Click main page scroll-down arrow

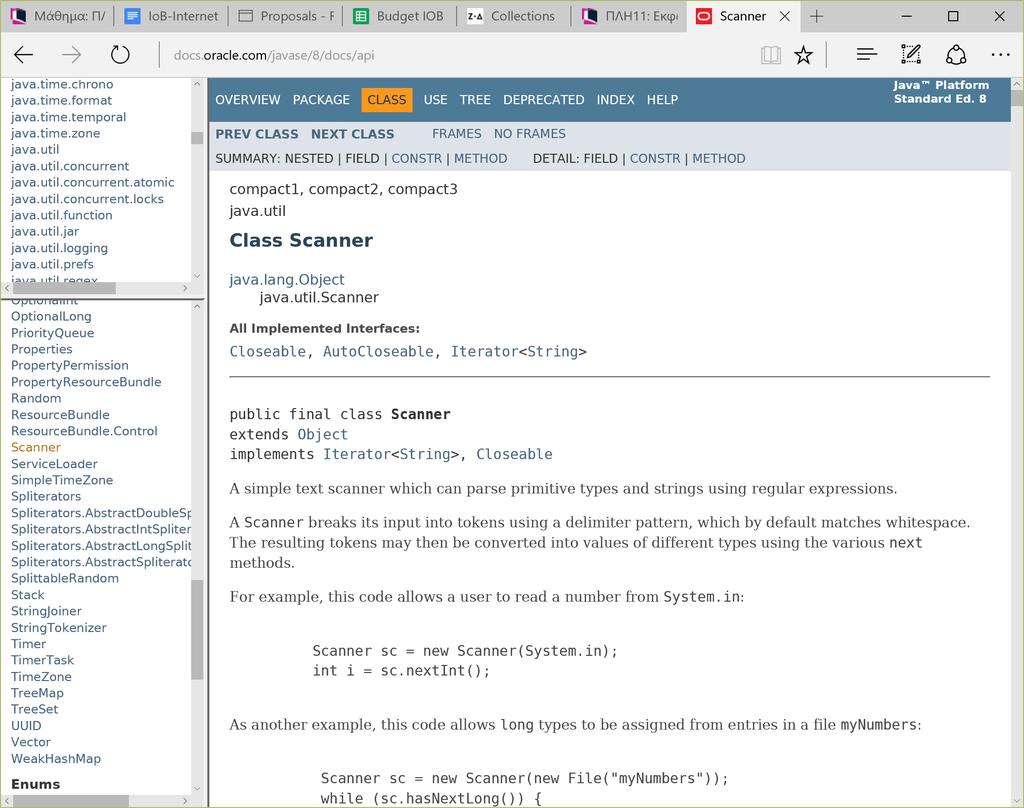[1017, 801]
